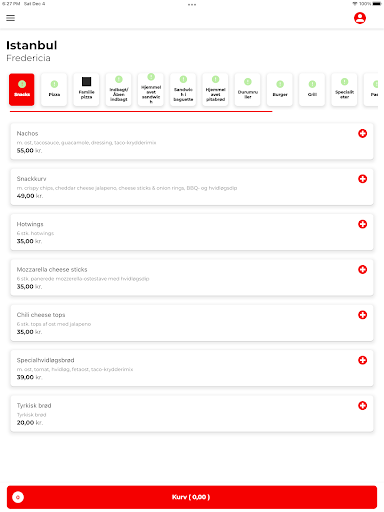Screen dimensions: 384x512
Task: Open the hamburger menu
Action: 10,18
